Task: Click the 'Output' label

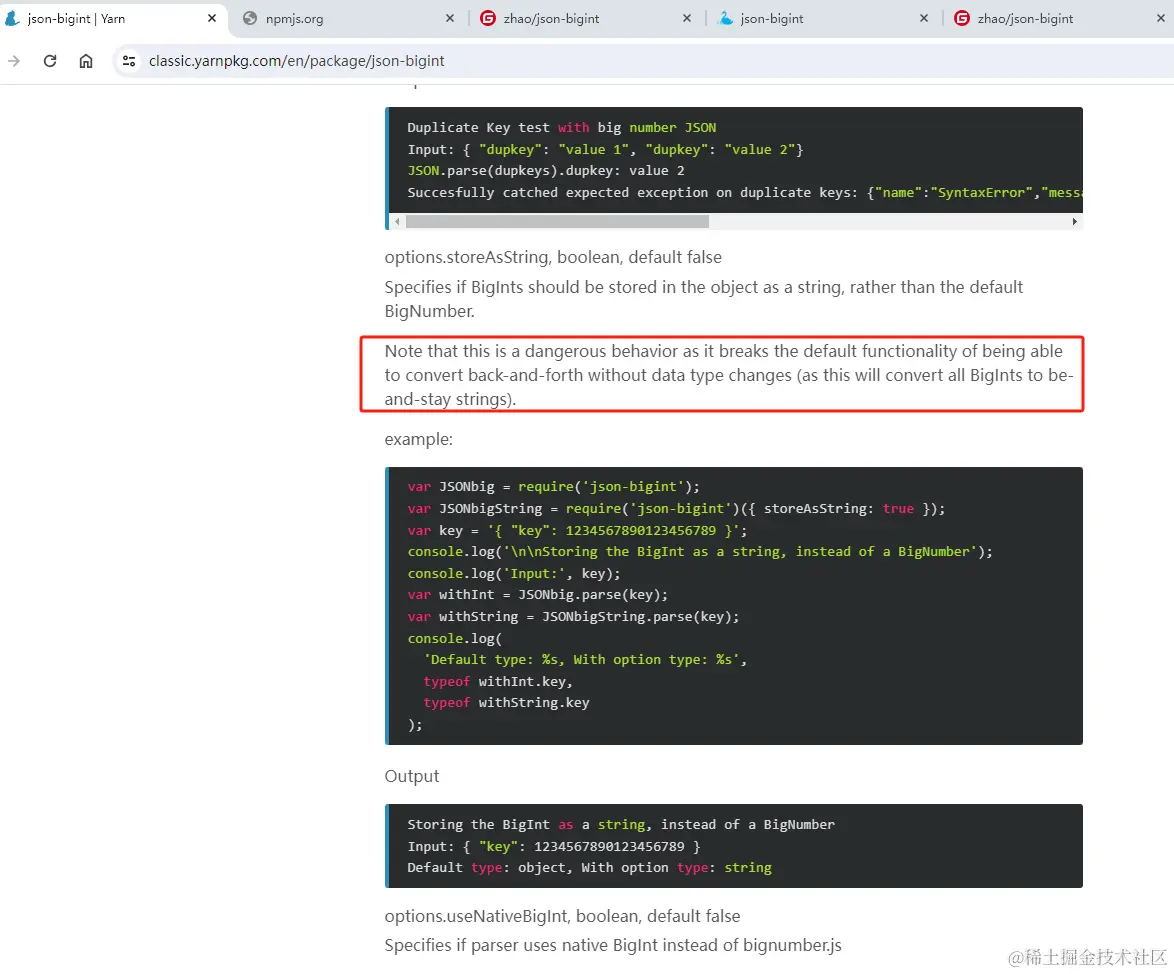Action: [412, 776]
